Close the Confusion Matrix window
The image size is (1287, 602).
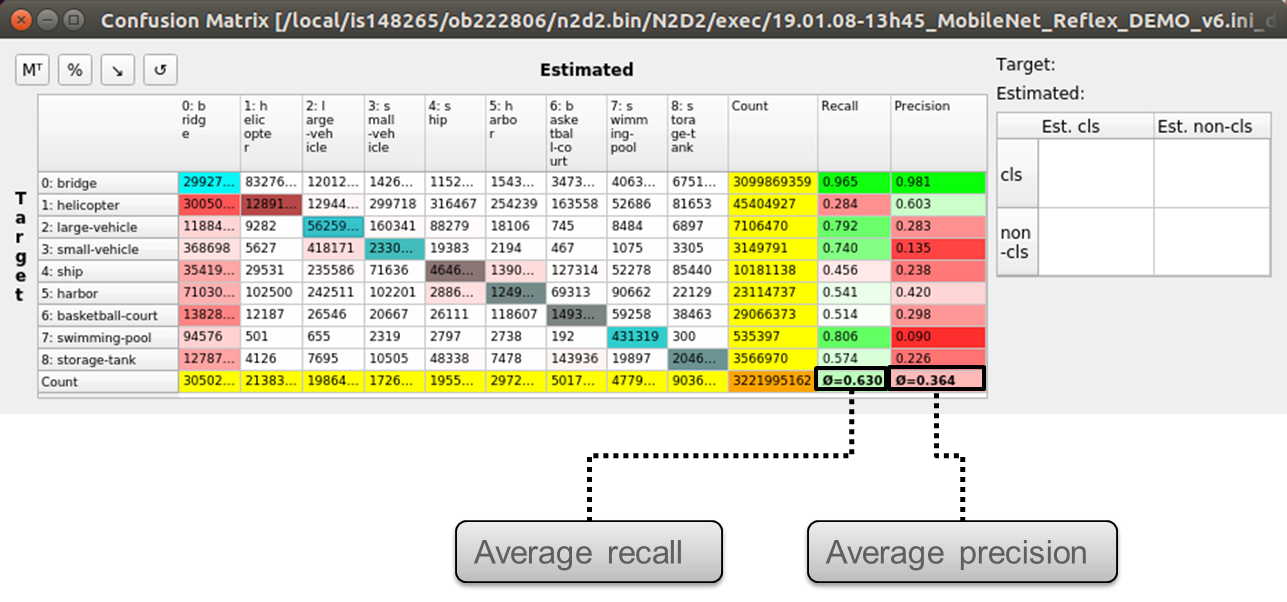click(x=21, y=18)
